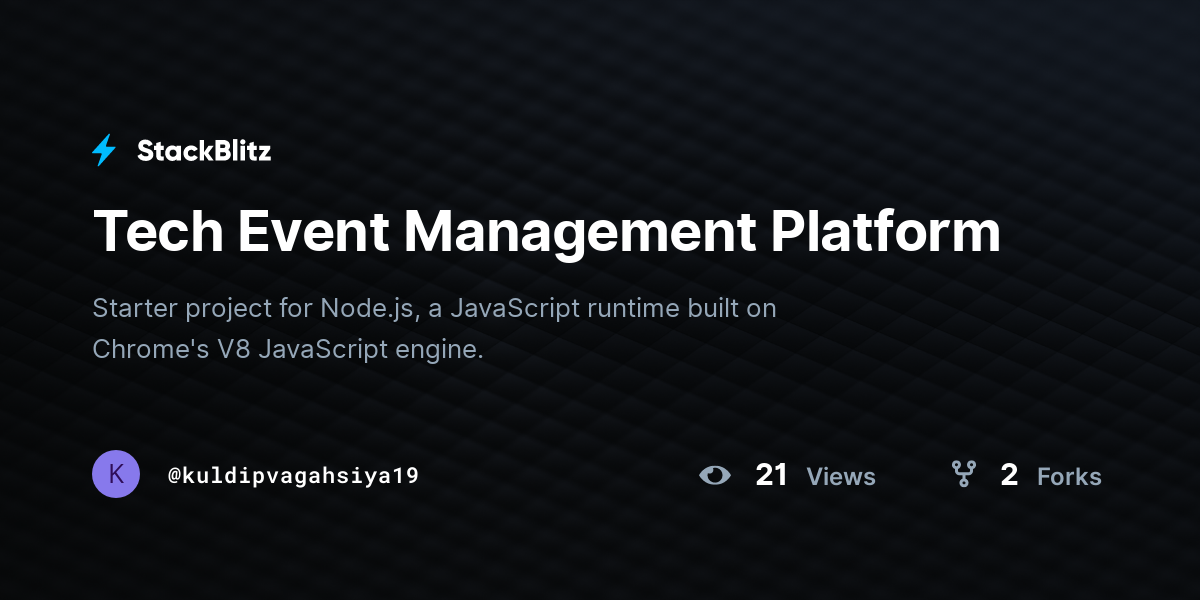Click the letter K inside the avatar circle
Screen dimensions: 1200x600
[116, 474]
